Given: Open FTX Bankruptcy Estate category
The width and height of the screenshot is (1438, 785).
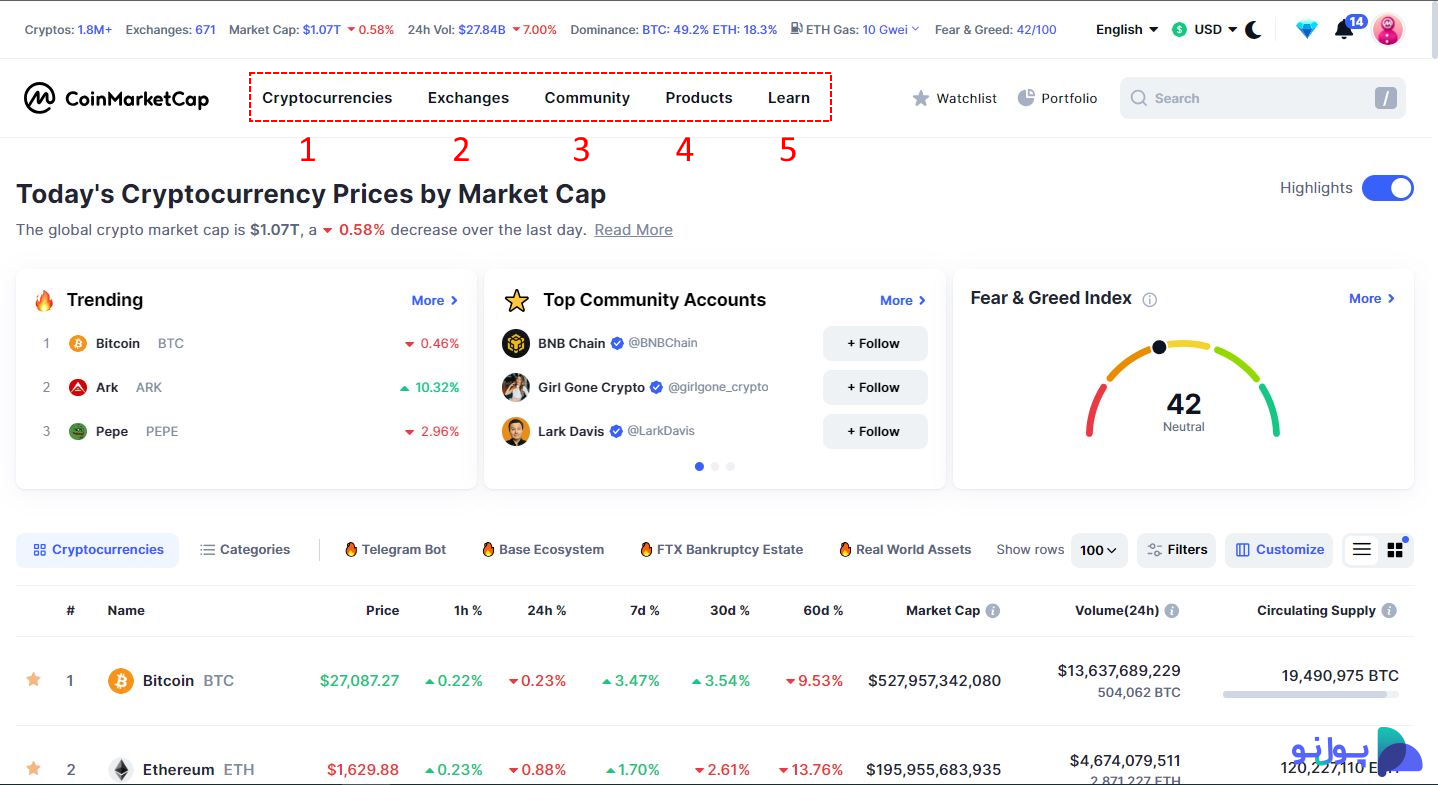Looking at the screenshot, I should [721, 549].
